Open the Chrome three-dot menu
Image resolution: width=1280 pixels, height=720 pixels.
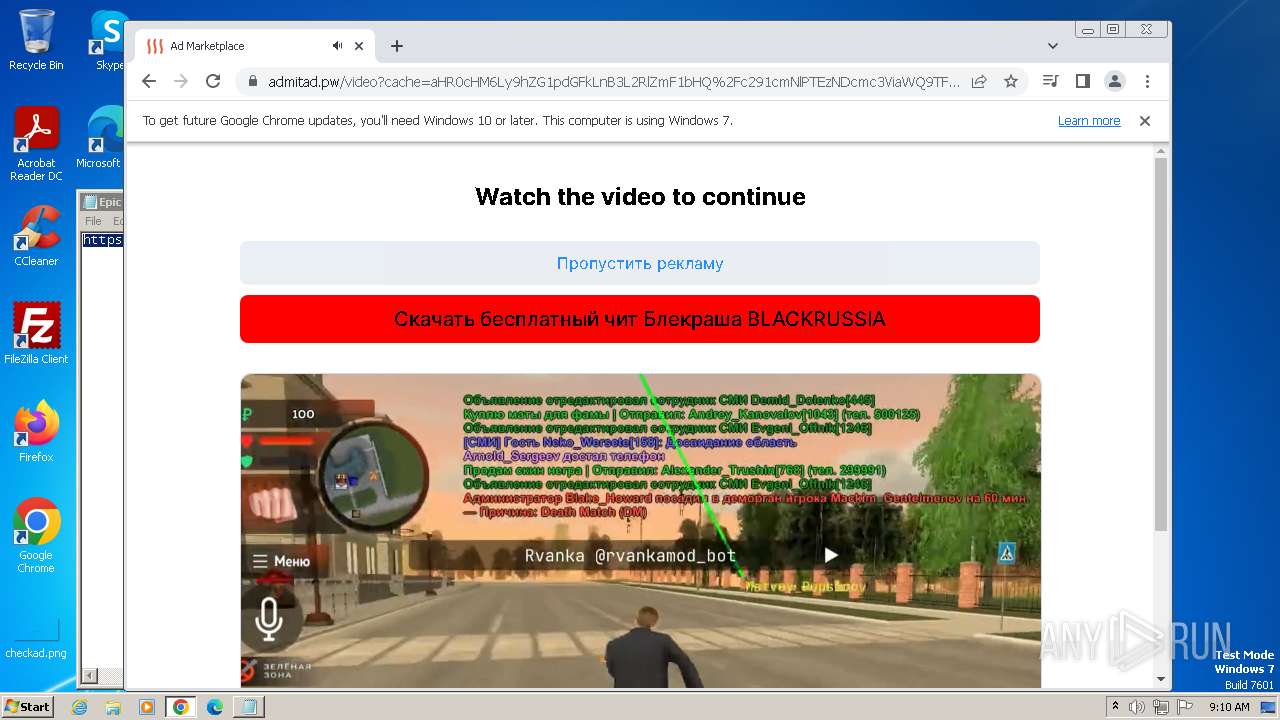1147,81
